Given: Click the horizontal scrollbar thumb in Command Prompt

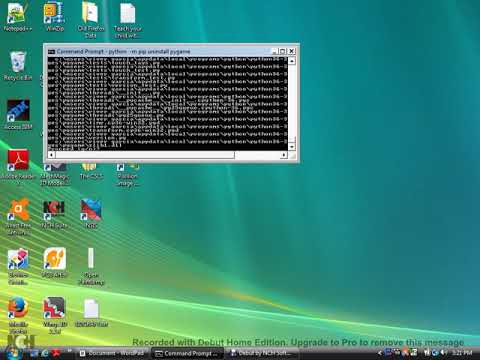Looking at the screenshot, I should (145, 155).
